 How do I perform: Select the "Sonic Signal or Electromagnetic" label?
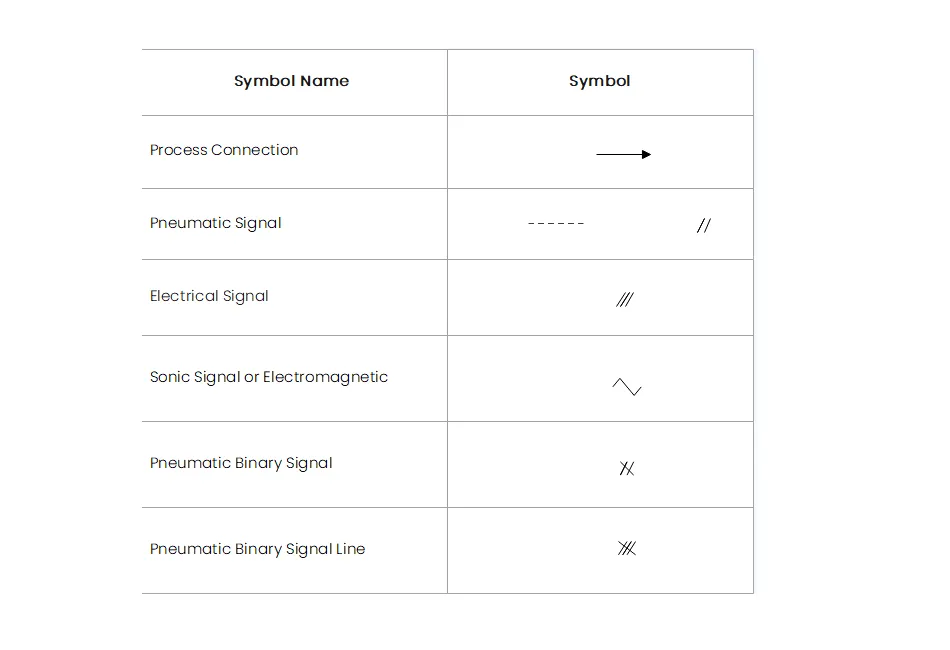pyautogui.click(x=268, y=377)
